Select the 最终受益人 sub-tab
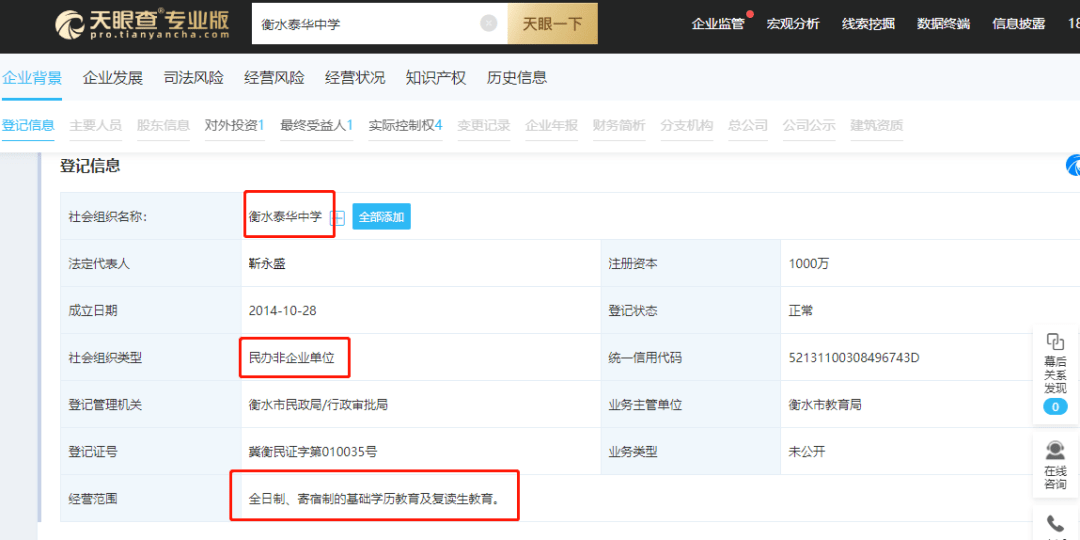Screen dimensions: 1080x540 click(316, 125)
